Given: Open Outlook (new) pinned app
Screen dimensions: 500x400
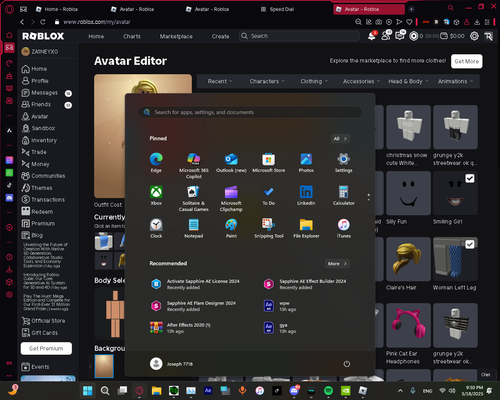Looking at the screenshot, I should [x=231, y=163].
